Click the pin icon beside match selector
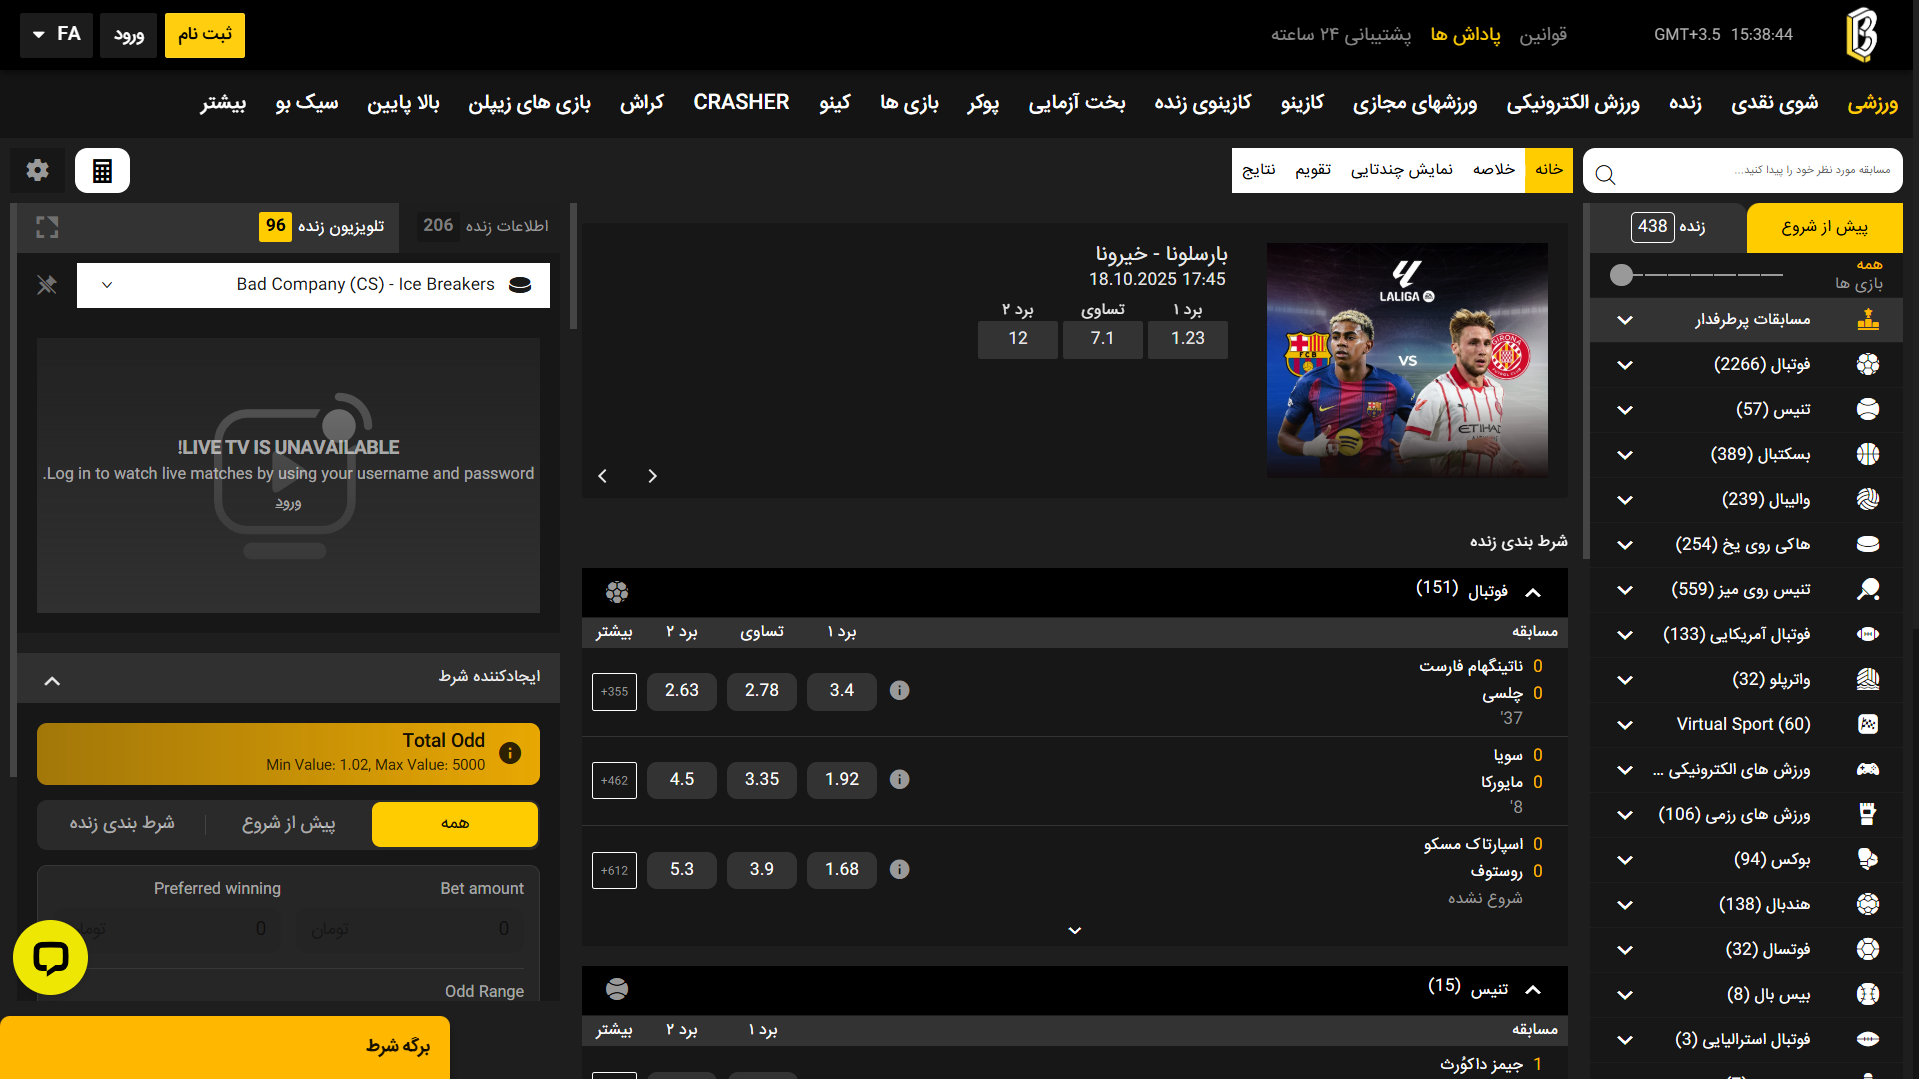Screen dimensions: 1919x1079 click(47, 285)
